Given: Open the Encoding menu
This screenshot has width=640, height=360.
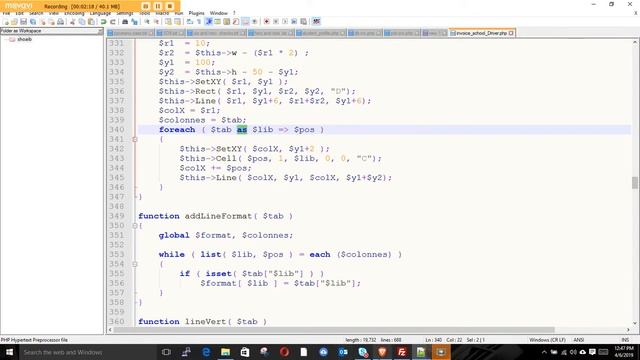Looking at the screenshot, I should pos(74,13).
